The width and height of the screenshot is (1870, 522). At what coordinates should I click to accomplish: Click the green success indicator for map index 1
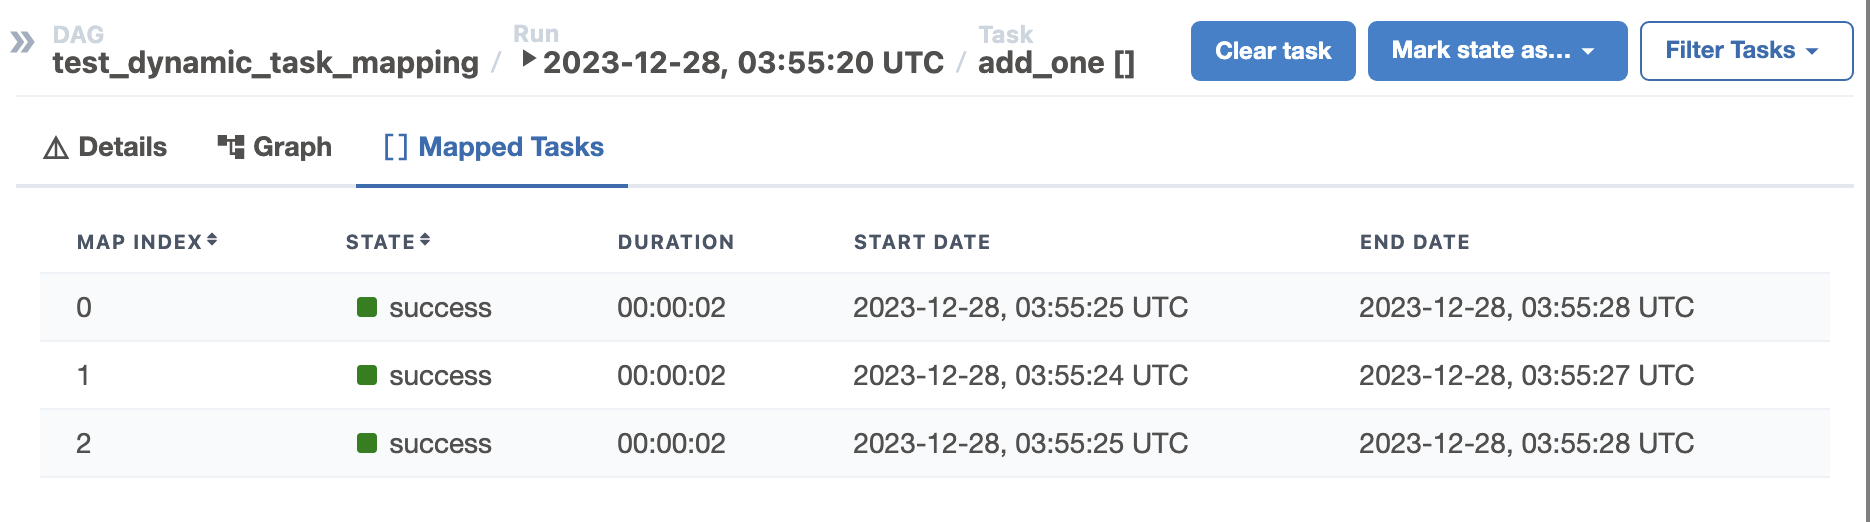[367, 375]
